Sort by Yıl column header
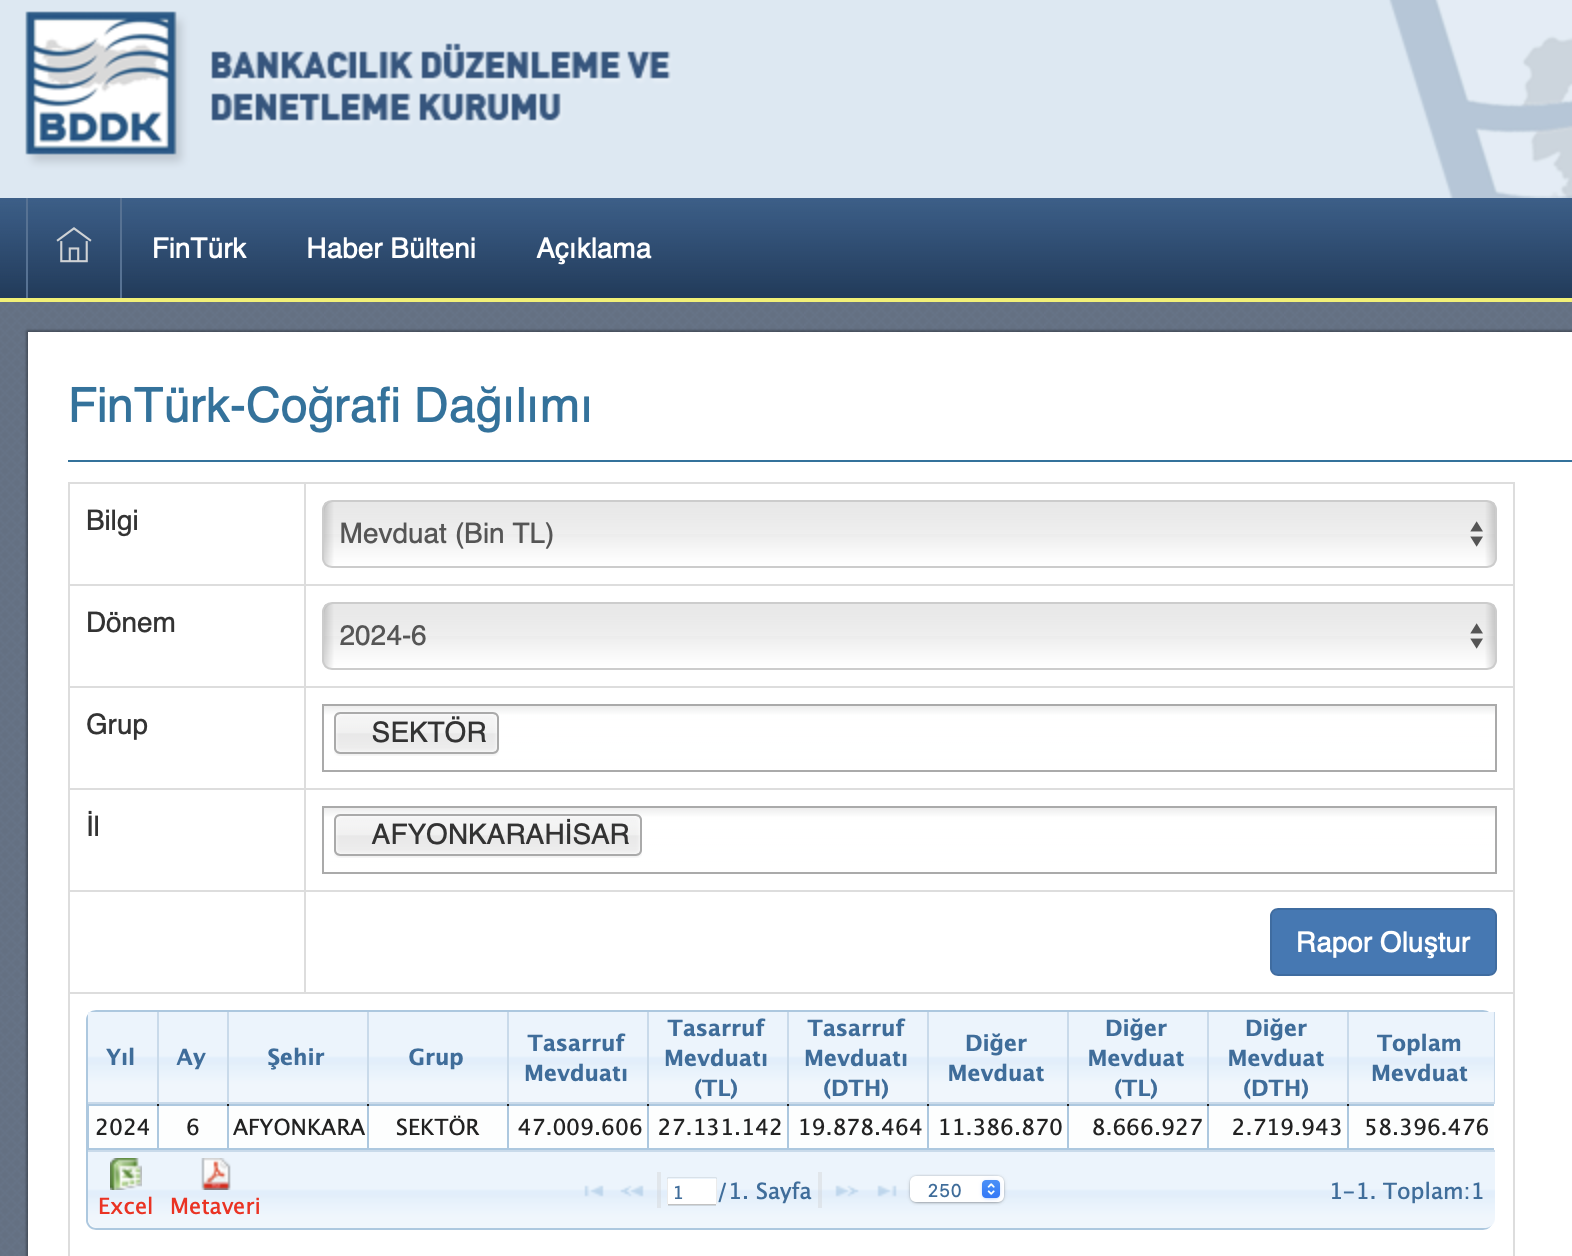The width and height of the screenshot is (1572, 1256). pyautogui.click(x=121, y=1057)
